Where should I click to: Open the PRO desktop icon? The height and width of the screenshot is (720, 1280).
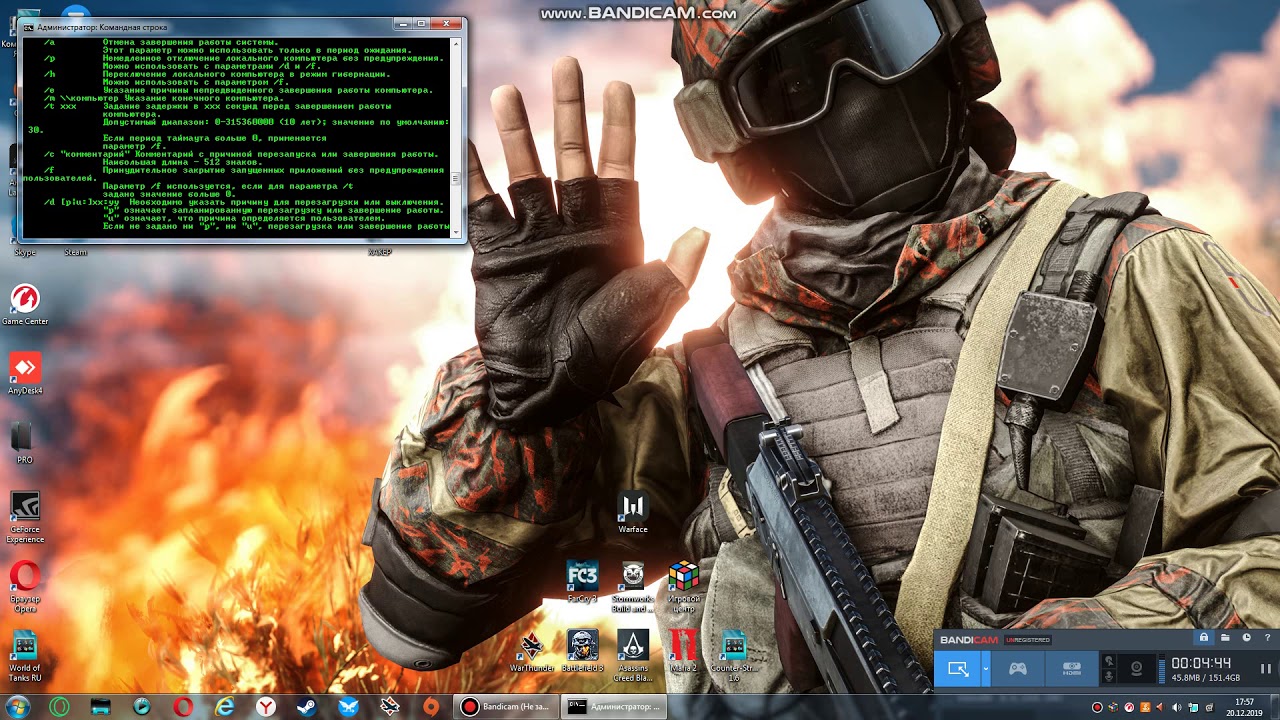pos(25,441)
